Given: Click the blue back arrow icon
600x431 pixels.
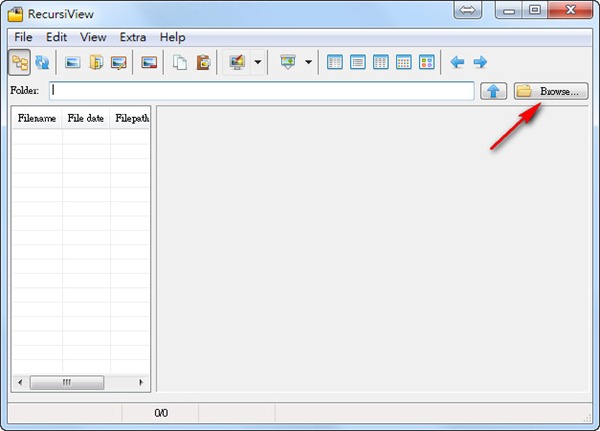Looking at the screenshot, I should [x=457, y=62].
